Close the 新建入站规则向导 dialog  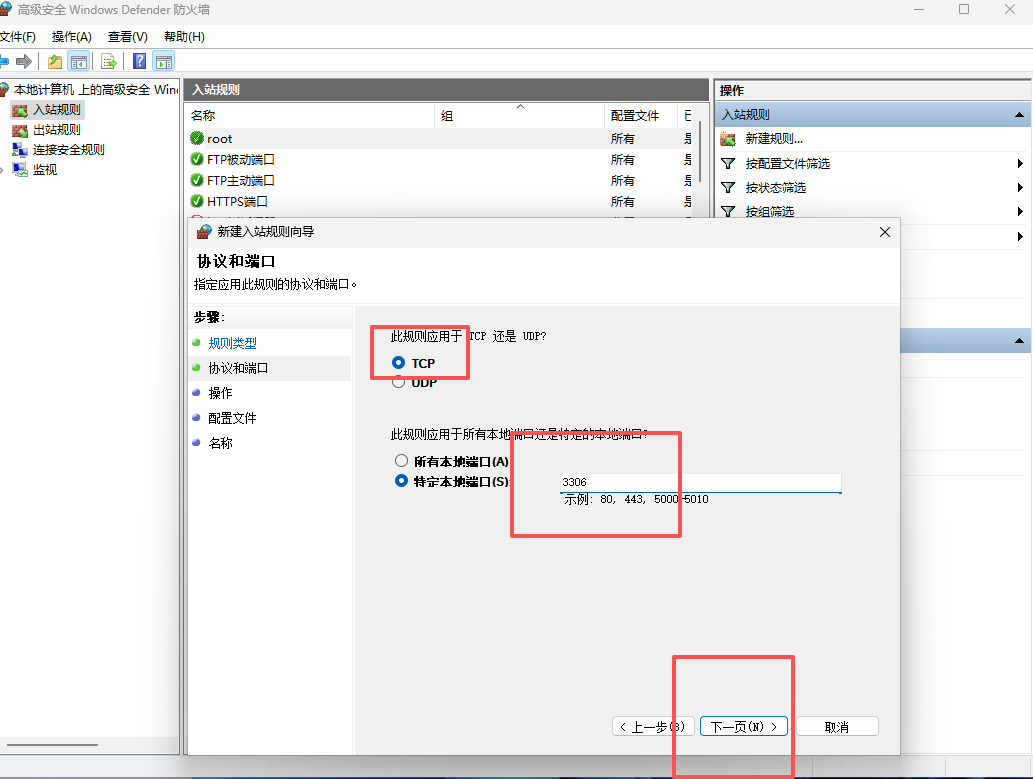point(885,232)
